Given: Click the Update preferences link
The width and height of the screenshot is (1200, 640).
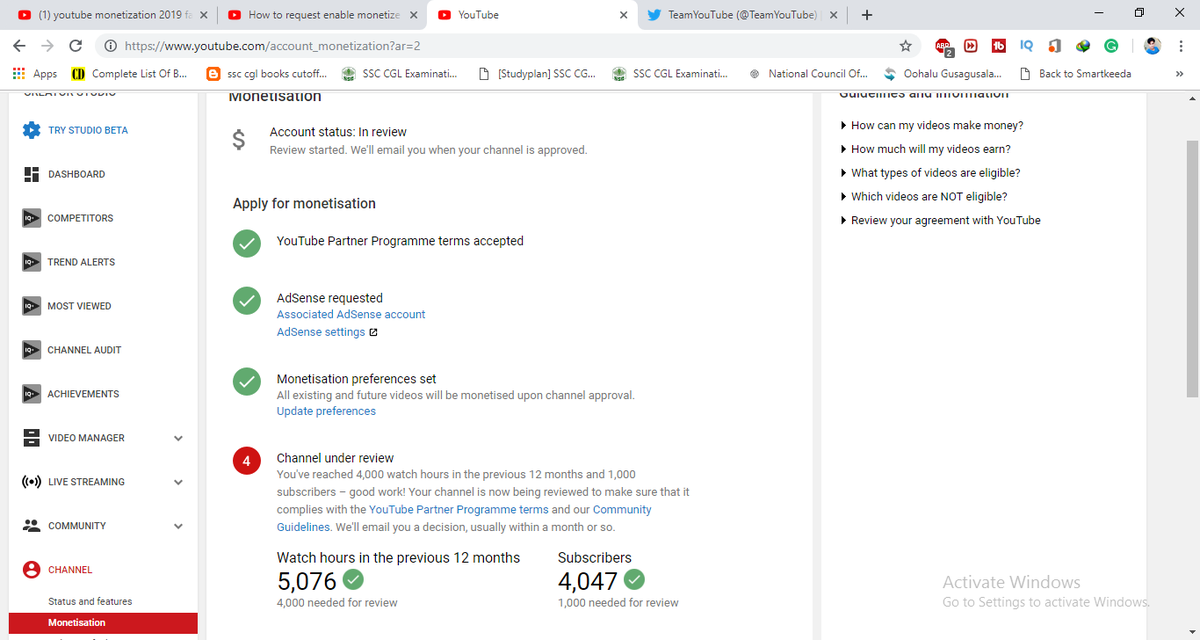Looking at the screenshot, I should (x=326, y=411).
